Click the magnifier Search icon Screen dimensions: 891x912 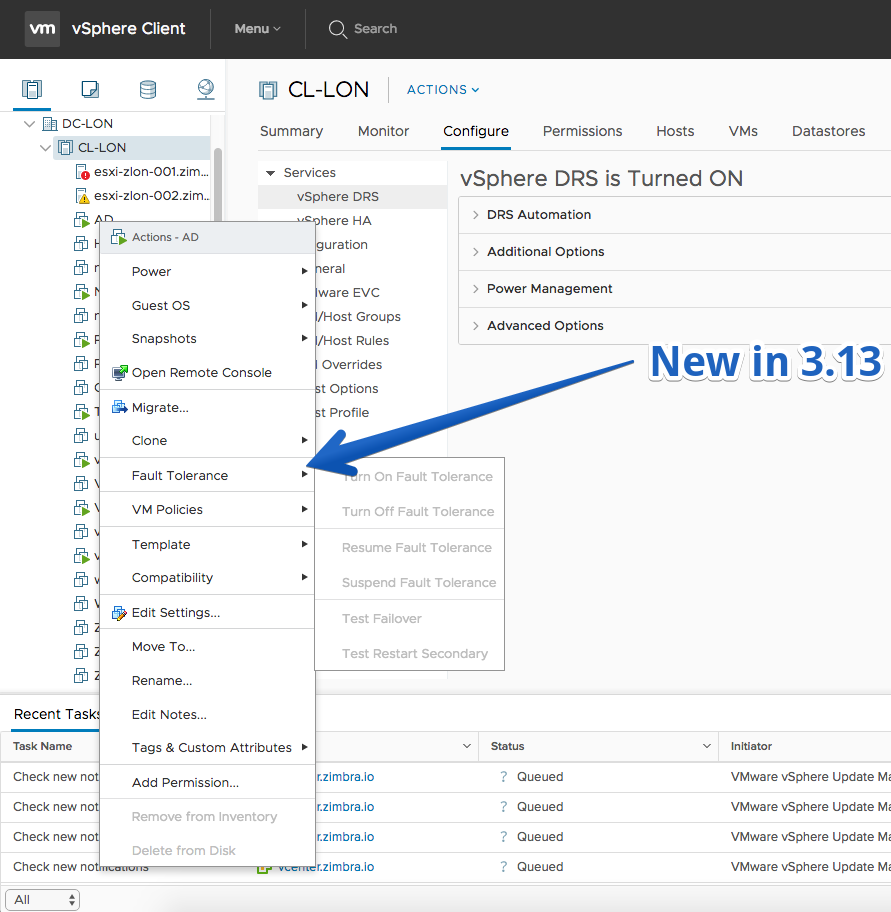click(337, 29)
